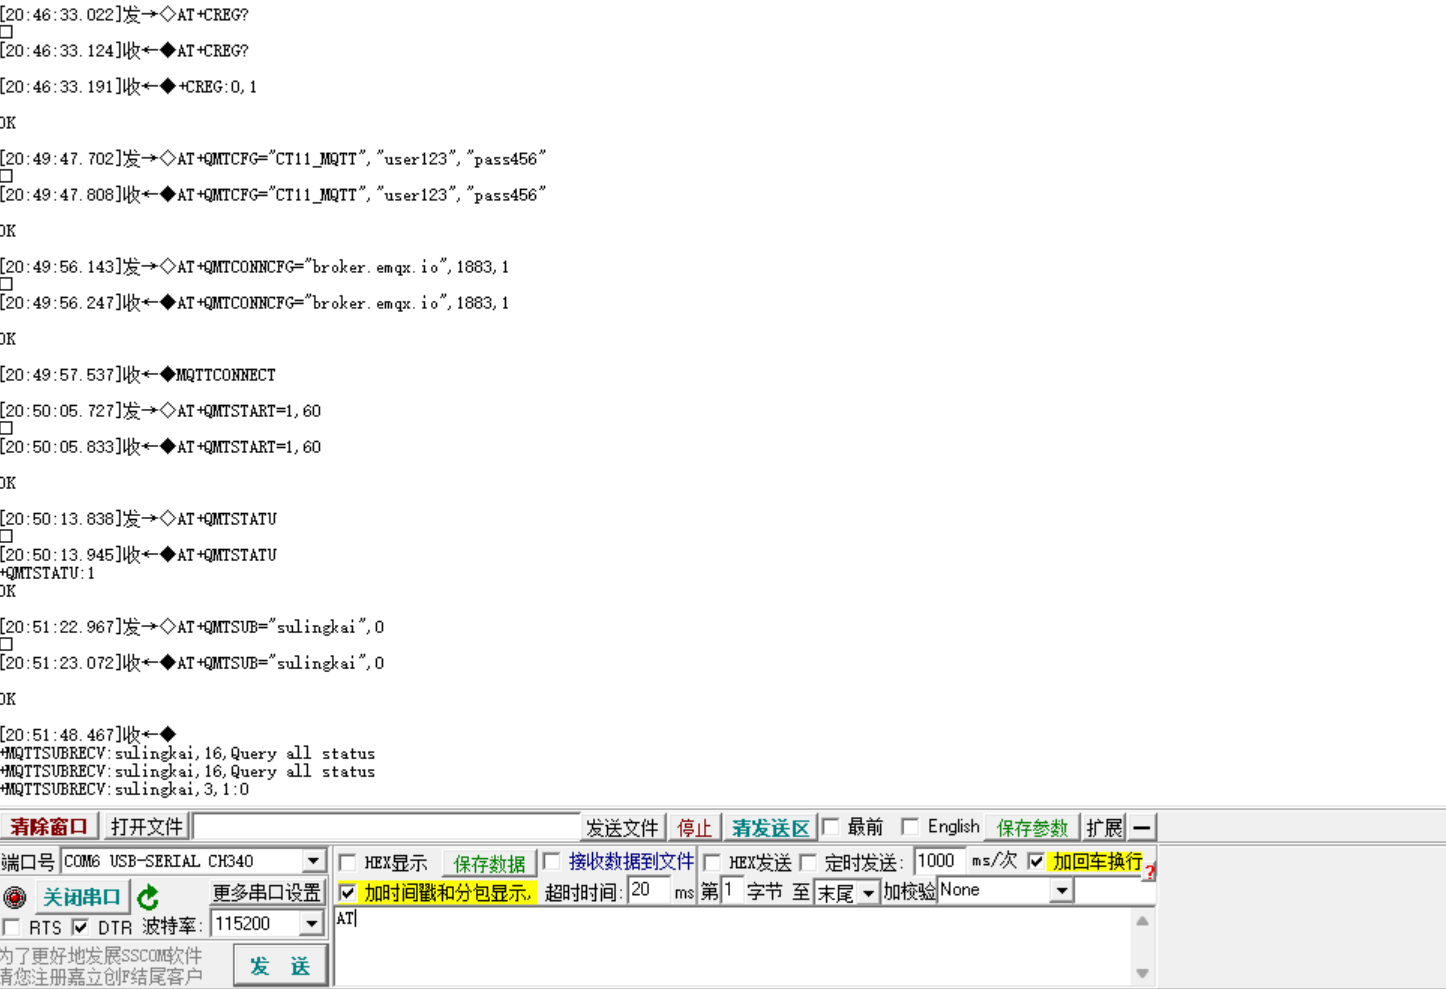Click the SSCOM registration notice text
Image resolution: width=1446 pixels, height=989 pixels.
pos(101,966)
